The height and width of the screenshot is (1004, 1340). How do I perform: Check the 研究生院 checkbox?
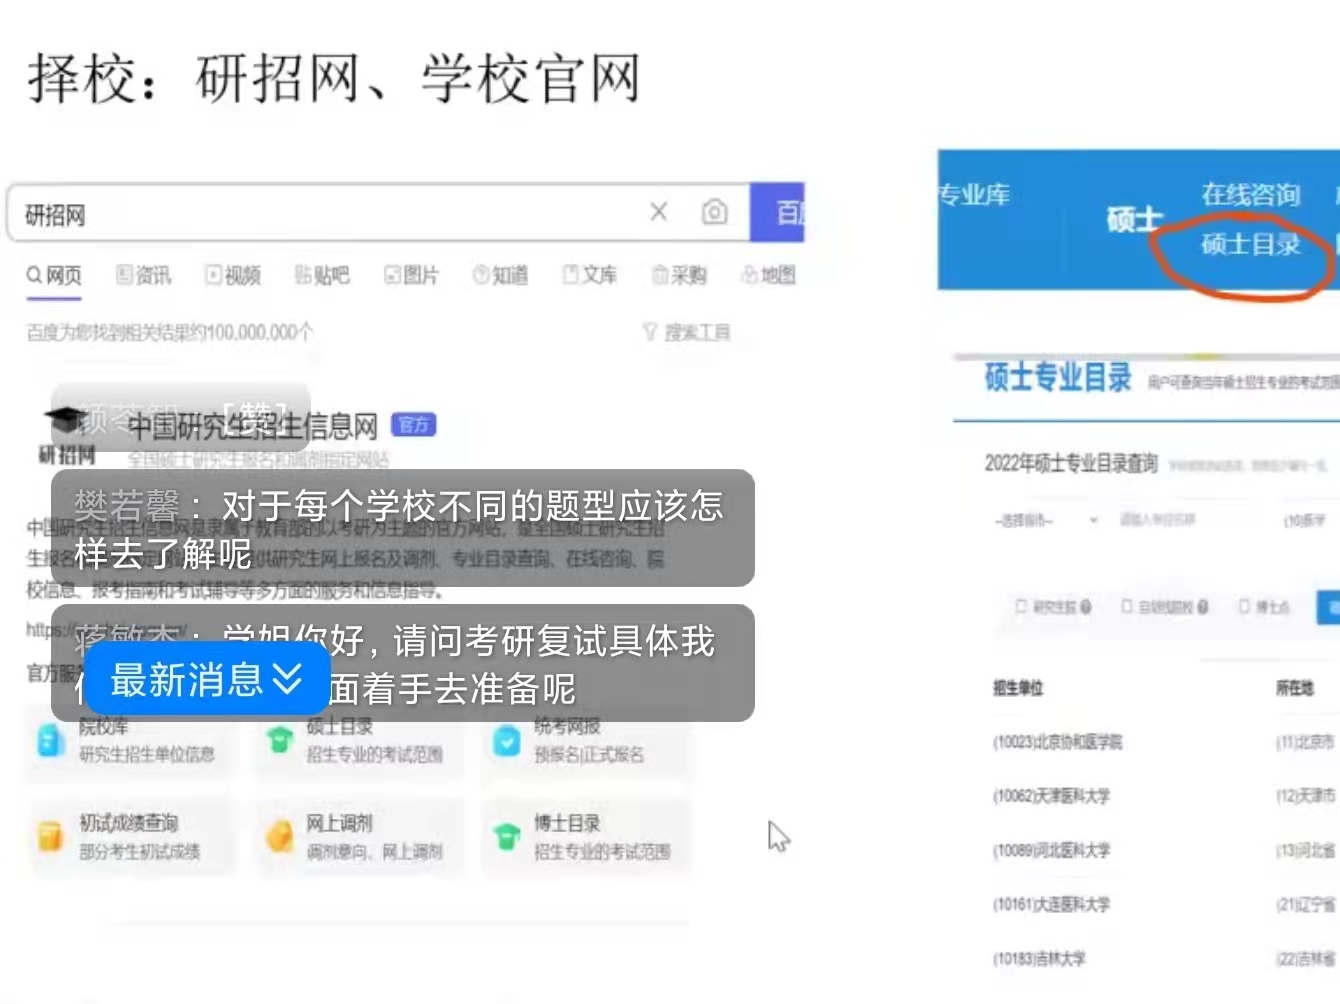click(1021, 606)
